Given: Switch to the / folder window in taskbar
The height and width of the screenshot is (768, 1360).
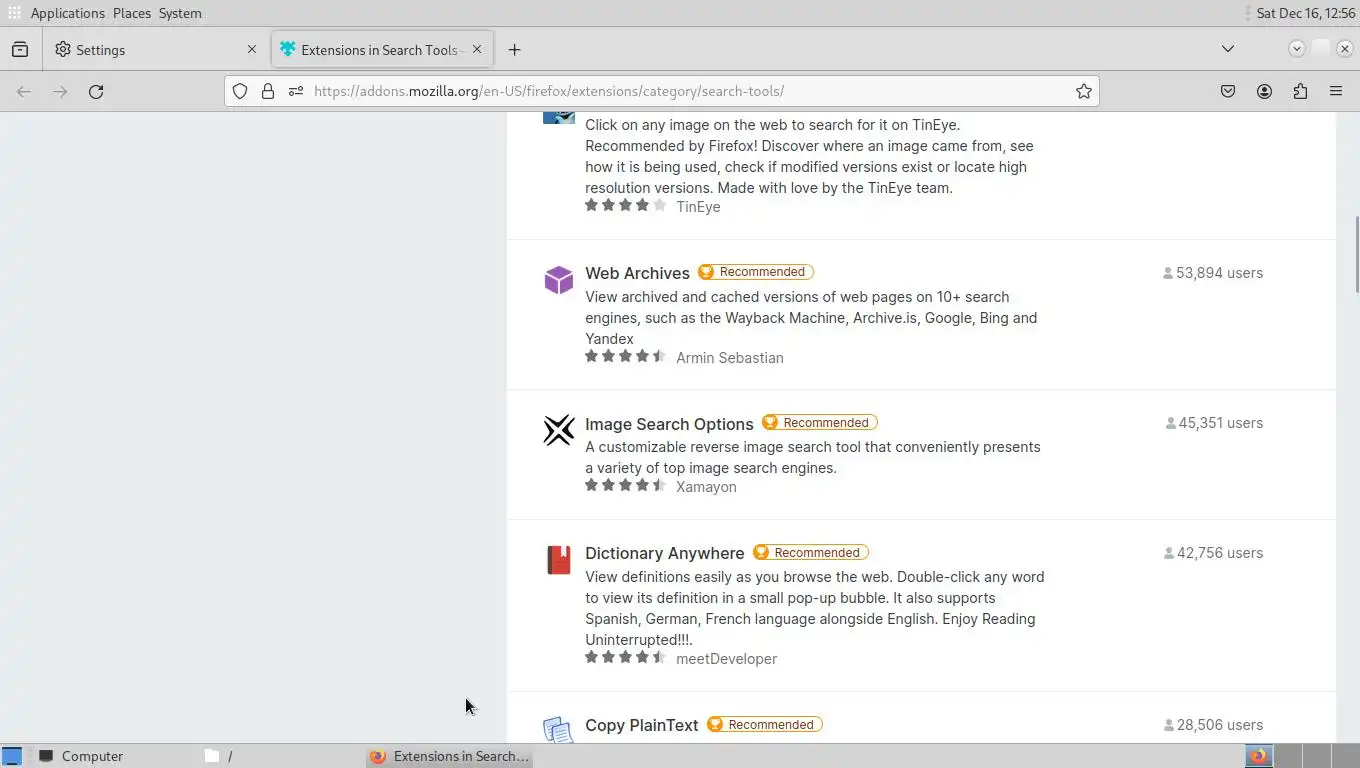Looking at the screenshot, I should pyautogui.click(x=280, y=756).
